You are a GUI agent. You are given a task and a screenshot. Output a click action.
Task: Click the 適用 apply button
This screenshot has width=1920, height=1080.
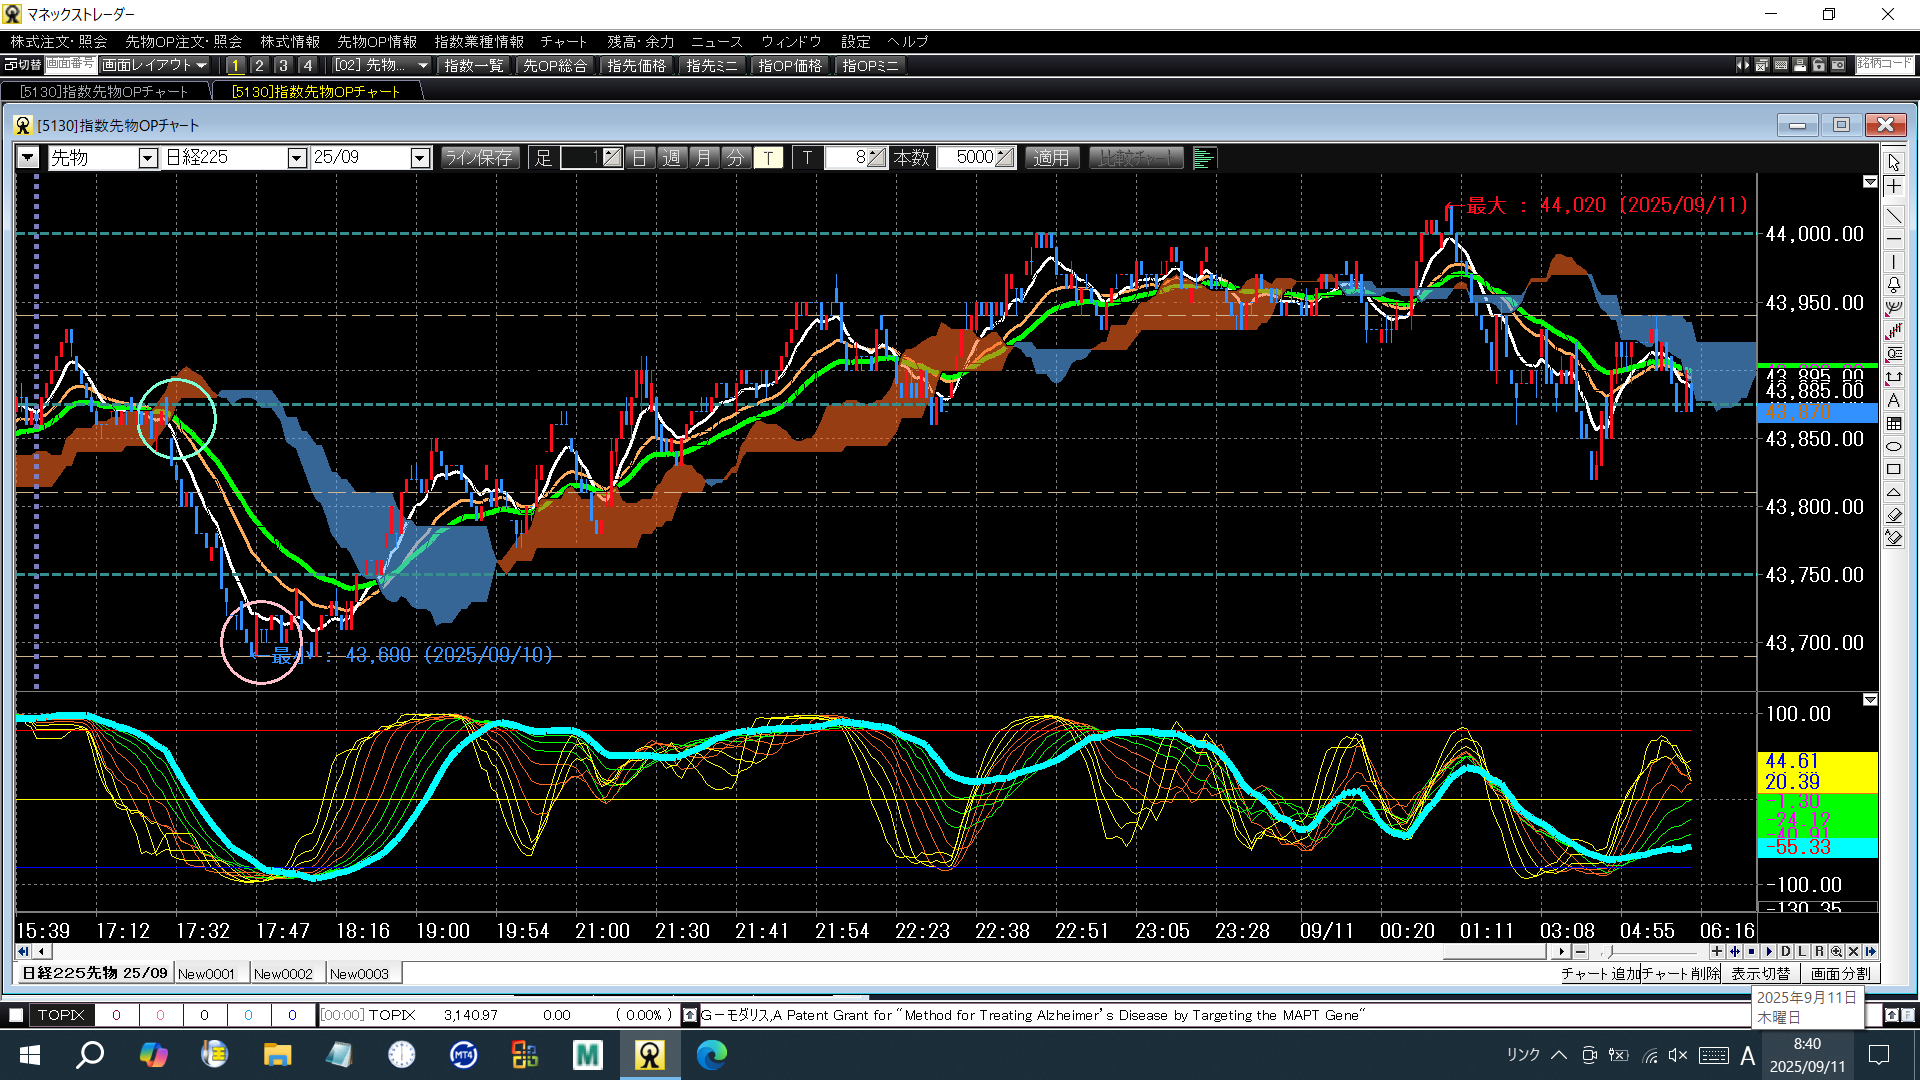[1051, 158]
